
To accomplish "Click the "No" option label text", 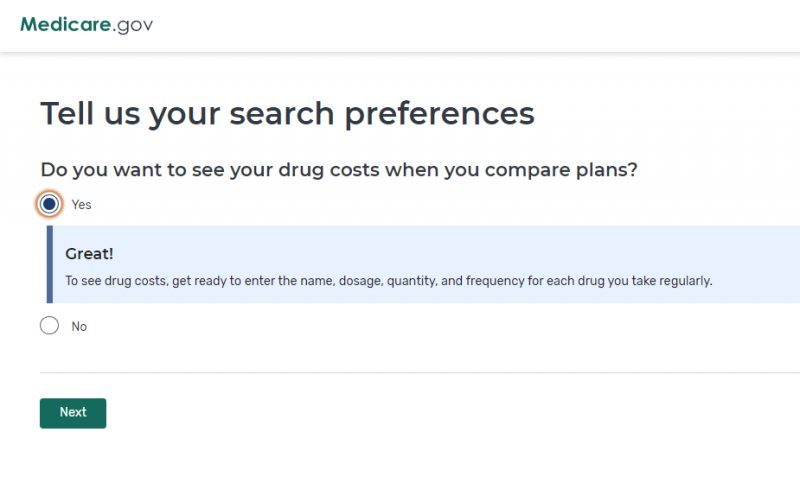I will [x=79, y=326].
